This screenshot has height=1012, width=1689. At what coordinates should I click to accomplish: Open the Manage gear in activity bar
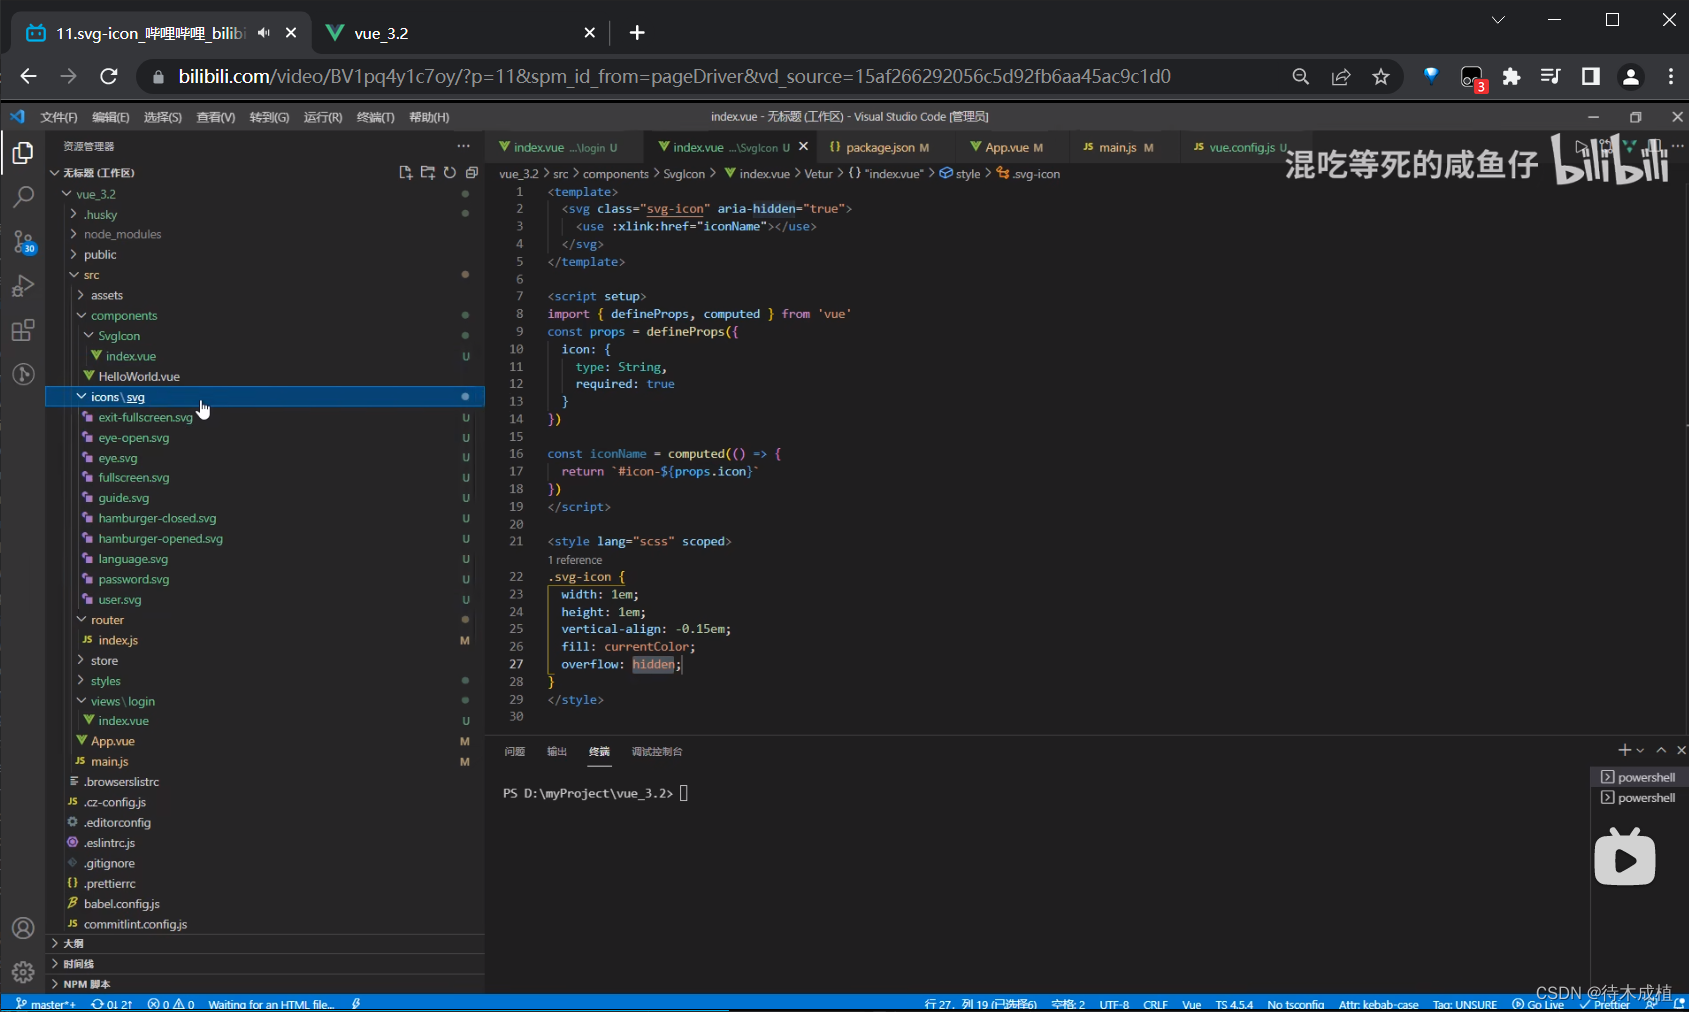tap(23, 972)
